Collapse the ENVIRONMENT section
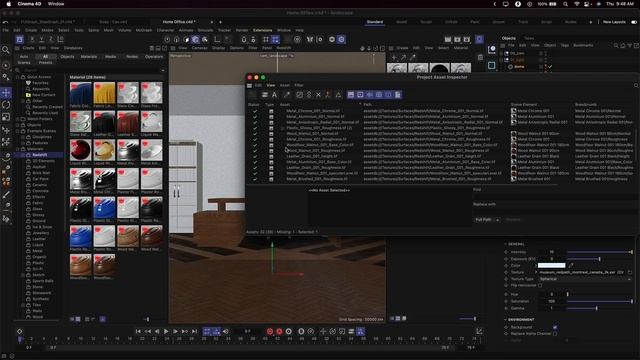The height and width of the screenshot is (360, 640). point(505,320)
